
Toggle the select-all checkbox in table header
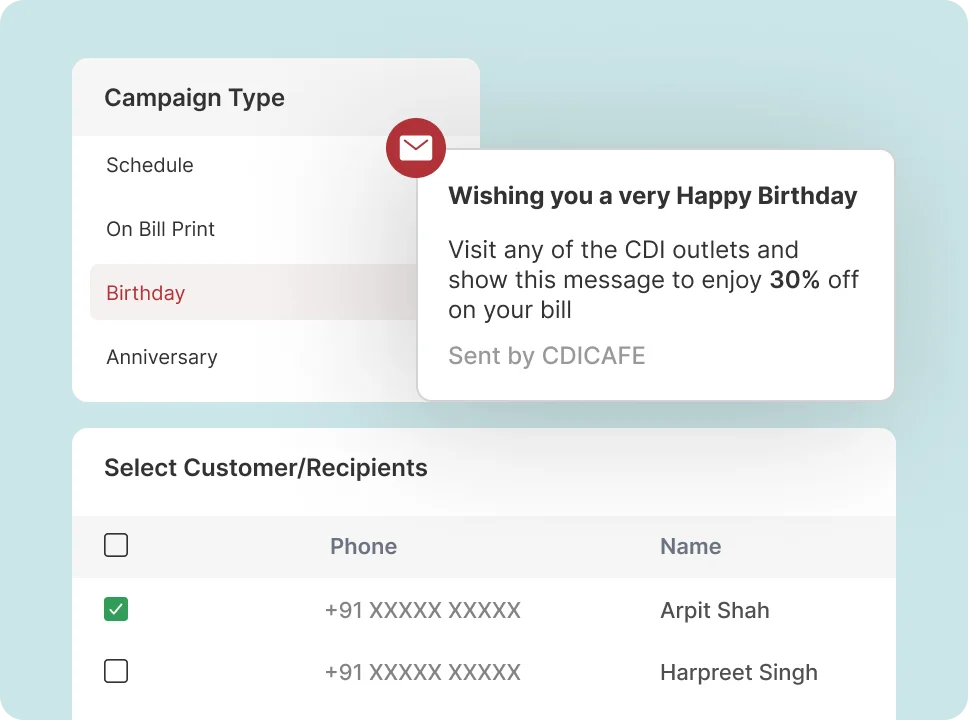click(116, 545)
